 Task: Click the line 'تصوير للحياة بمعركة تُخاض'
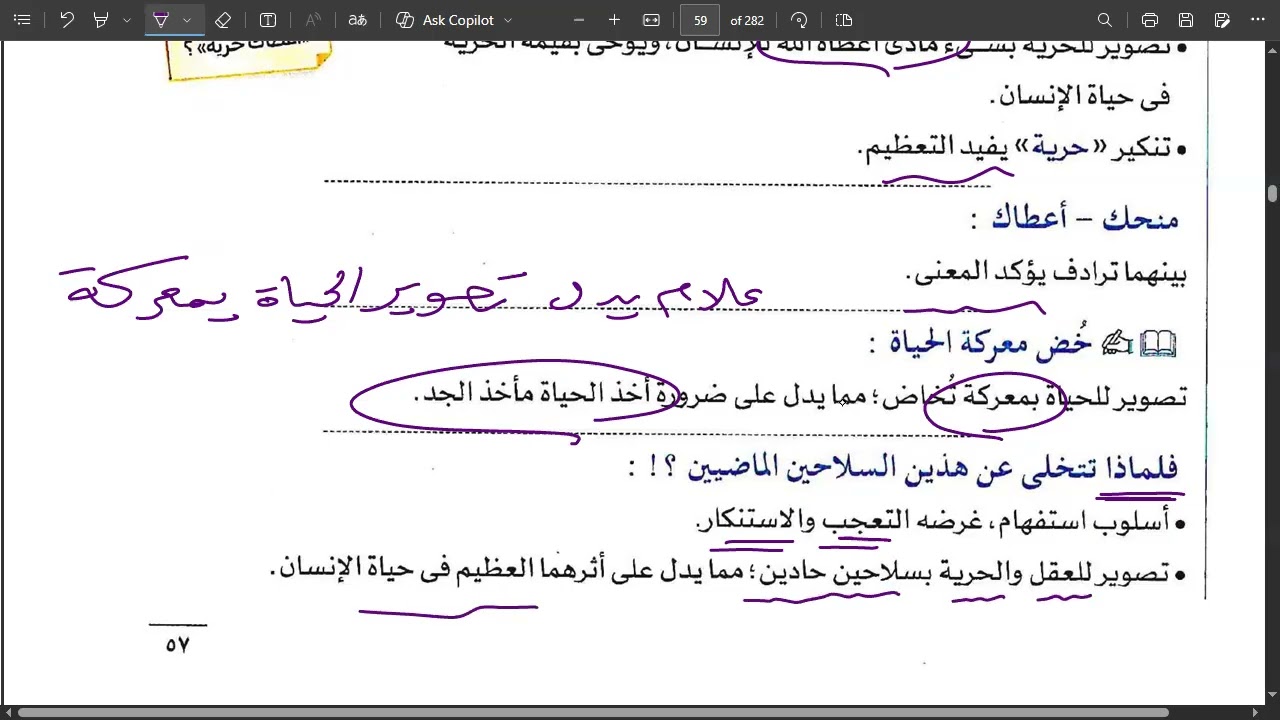point(1032,397)
